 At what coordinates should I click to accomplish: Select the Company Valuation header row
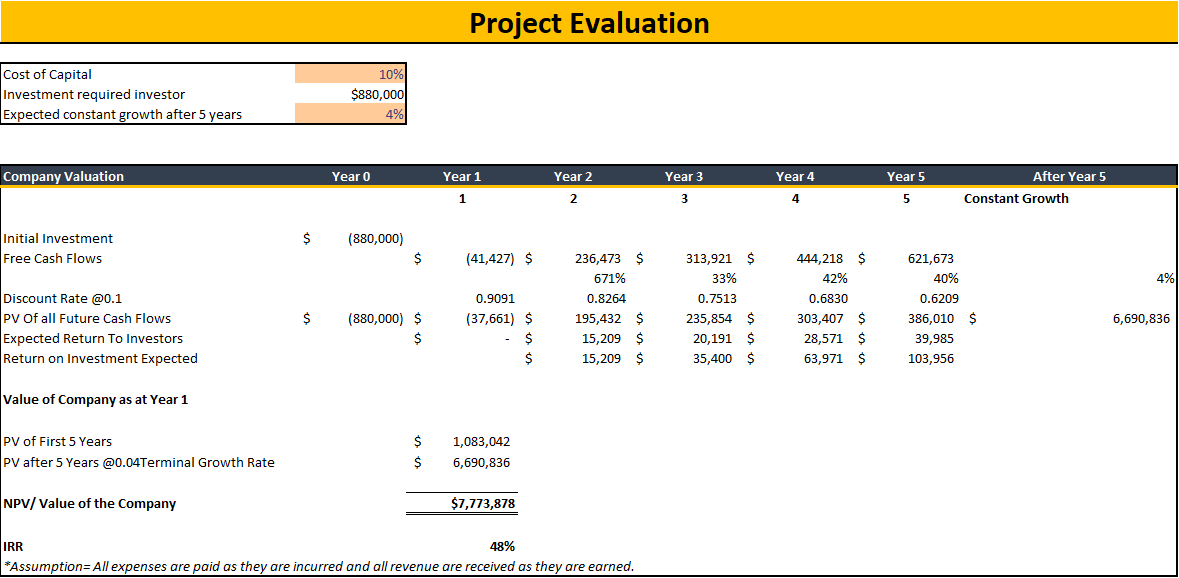[60, 176]
